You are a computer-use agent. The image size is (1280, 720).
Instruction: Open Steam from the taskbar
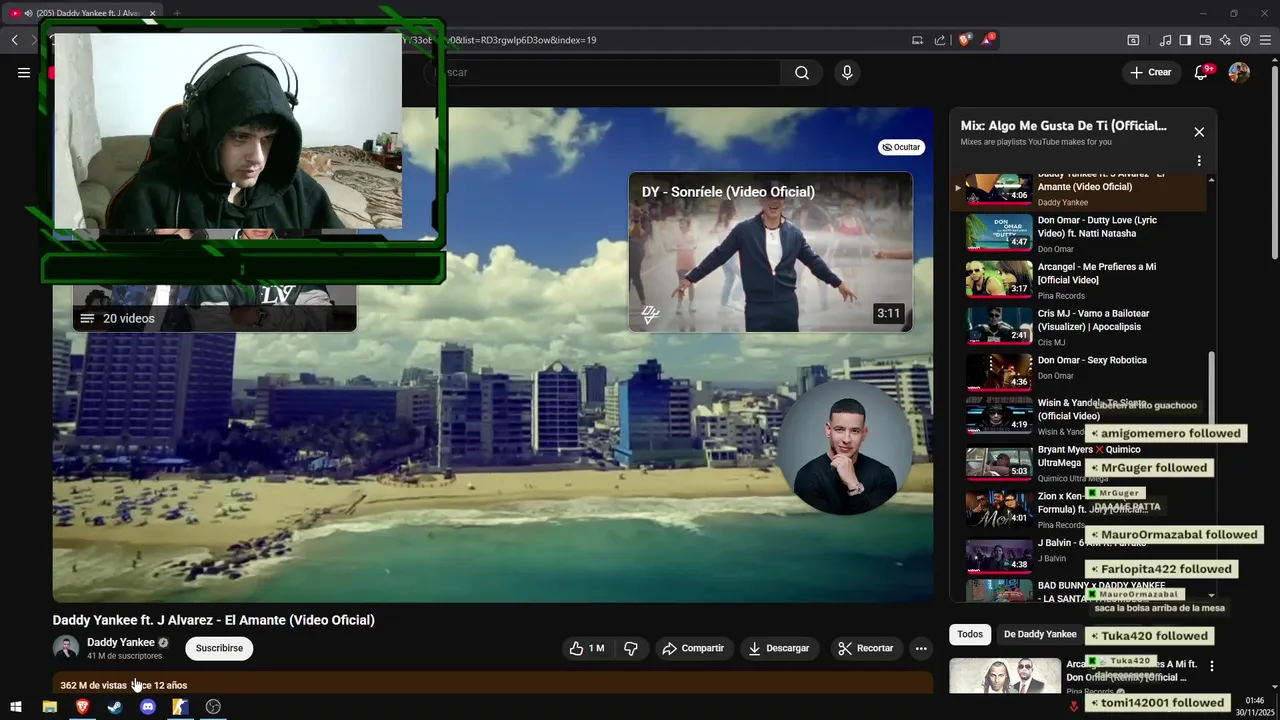[115, 707]
